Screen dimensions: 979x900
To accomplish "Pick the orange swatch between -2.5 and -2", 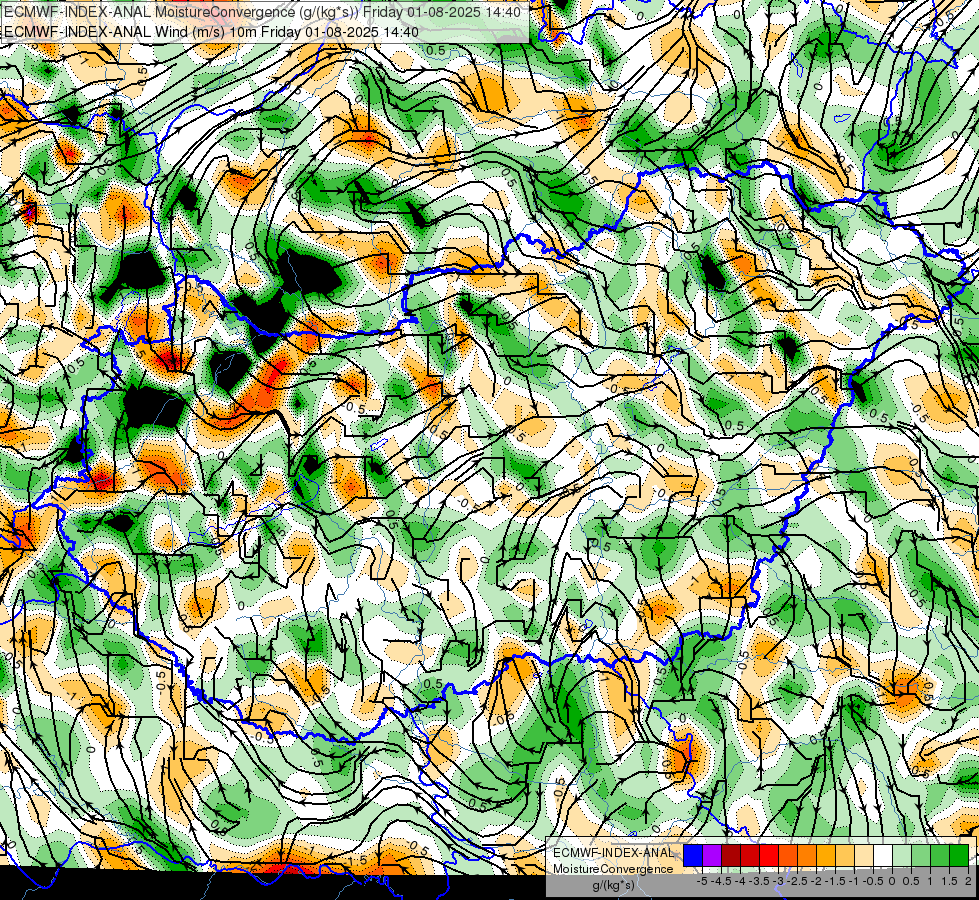I will pos(807,855).
